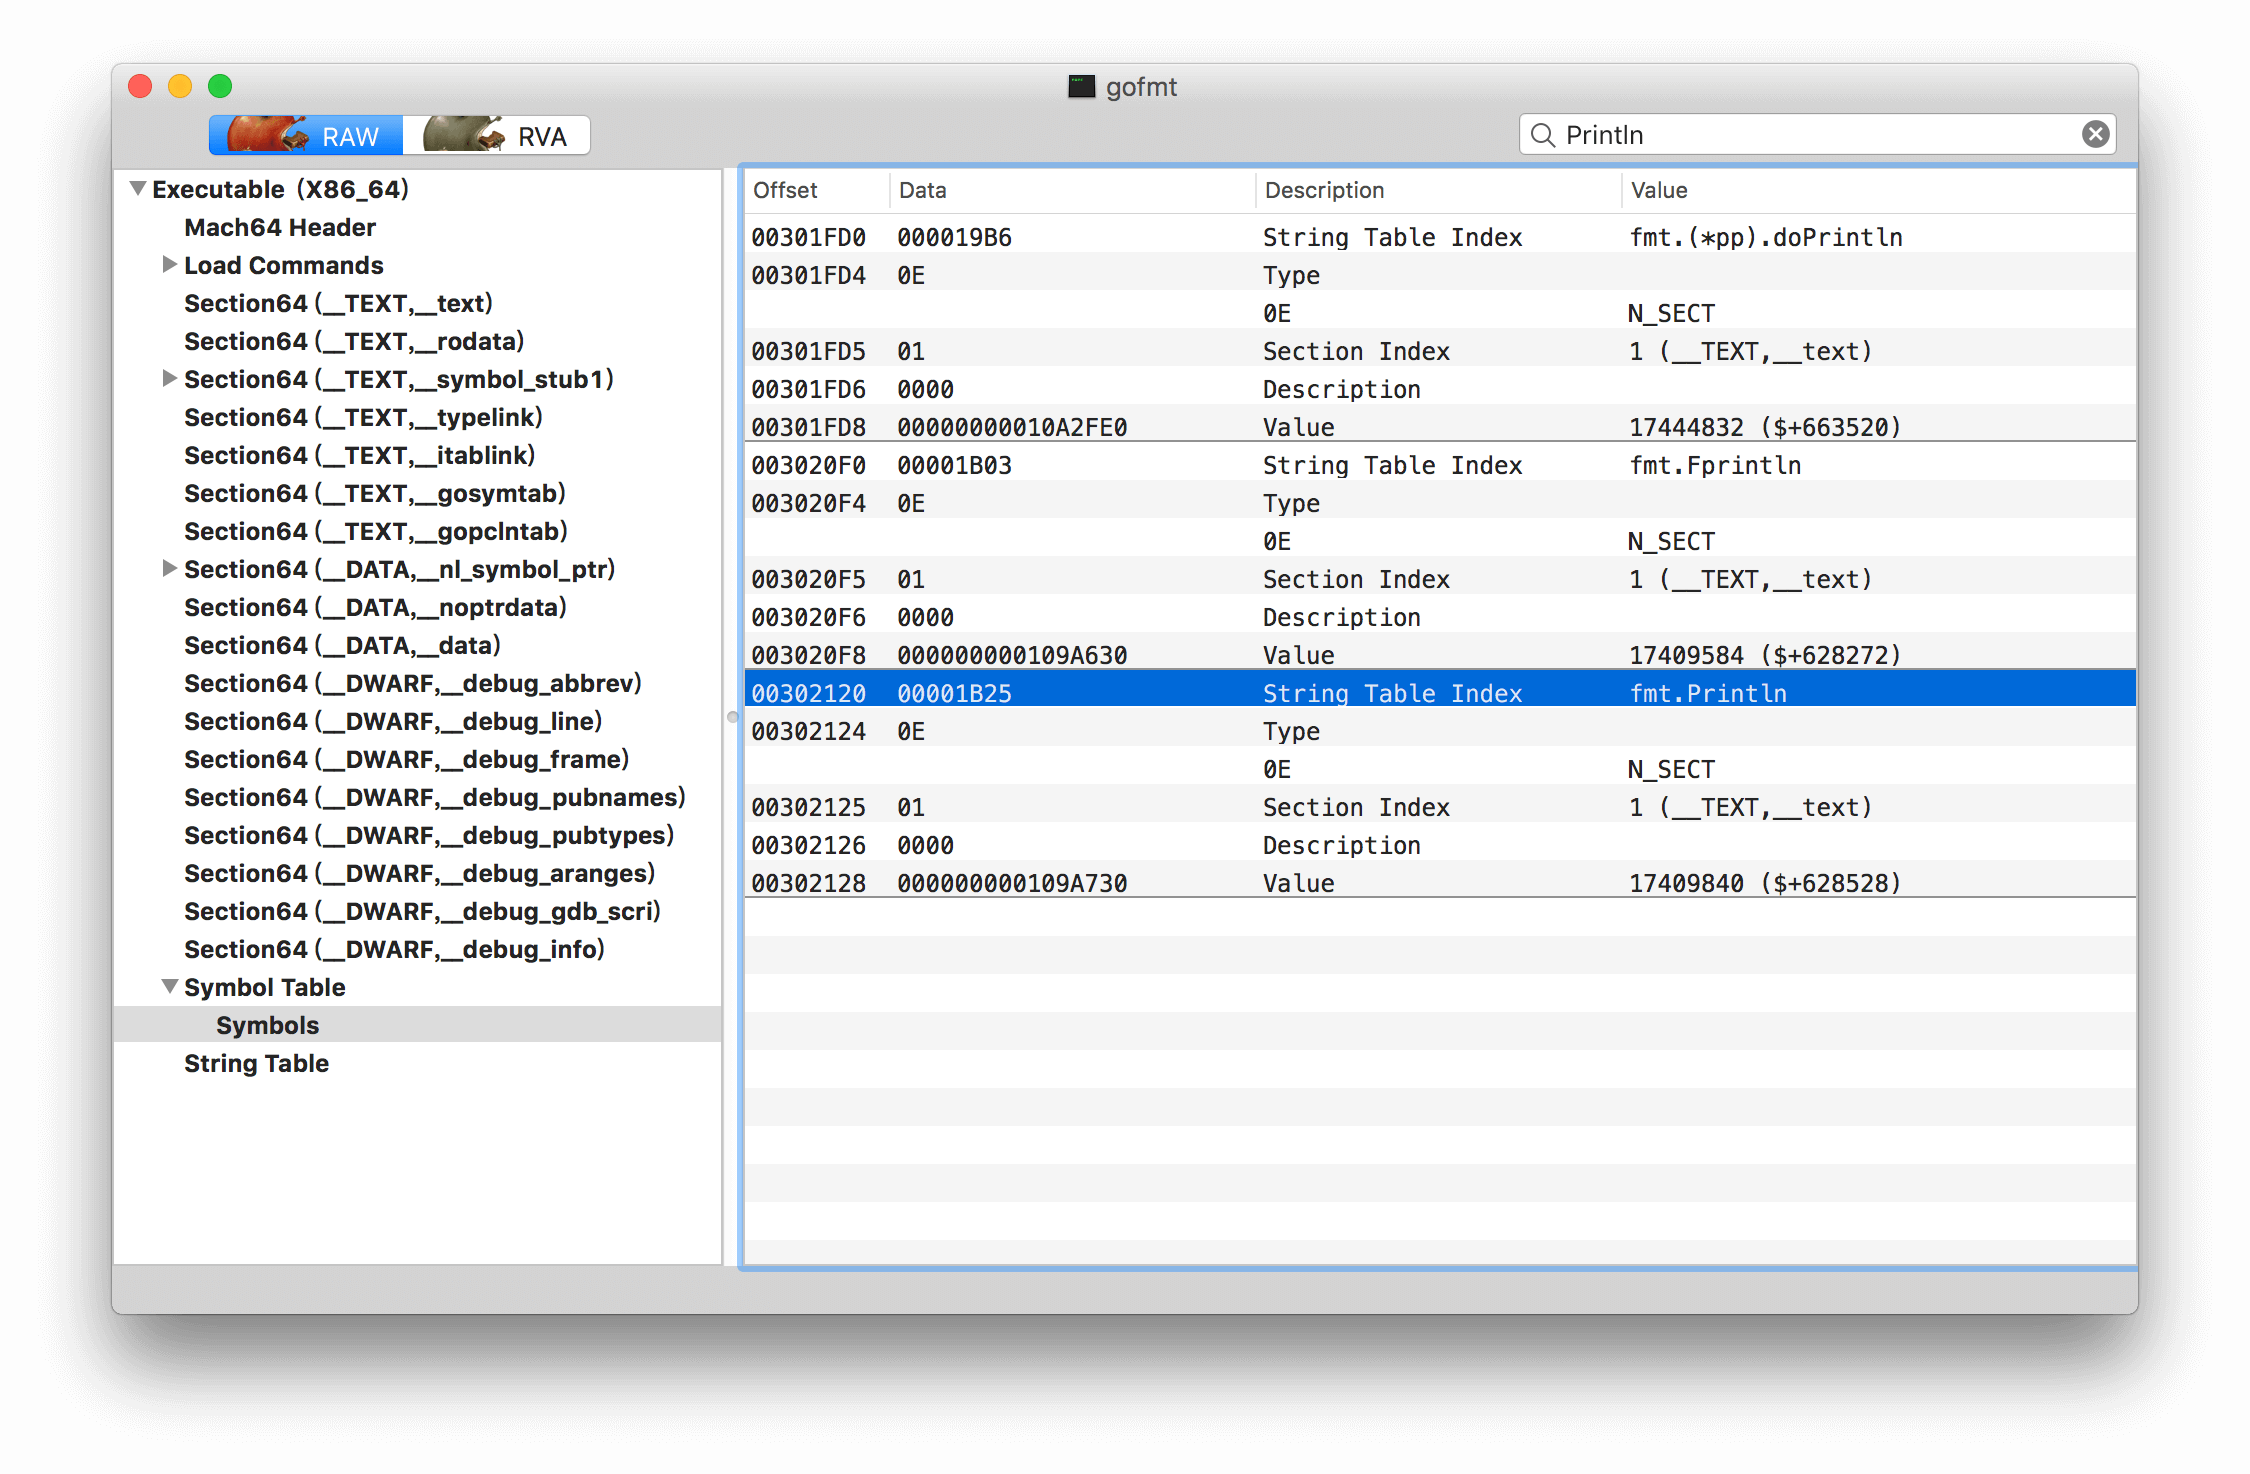Click the split pane divider handle
Image resolution: width=2250 pixels, height=1474 pixels.
[732, 717]
